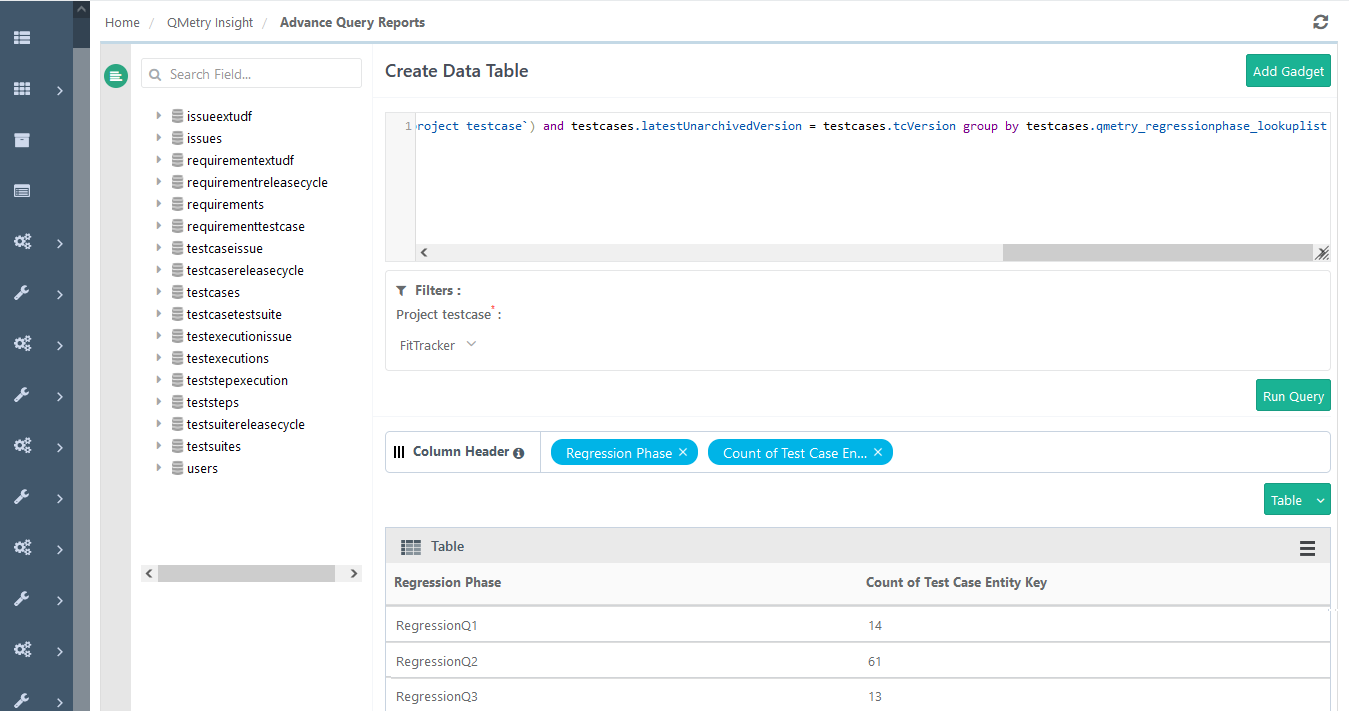The image size is (1349, 711).
Task: Click the database icon beside requirementtestcase
Action: pyautogui.click(x=178, y=226)
